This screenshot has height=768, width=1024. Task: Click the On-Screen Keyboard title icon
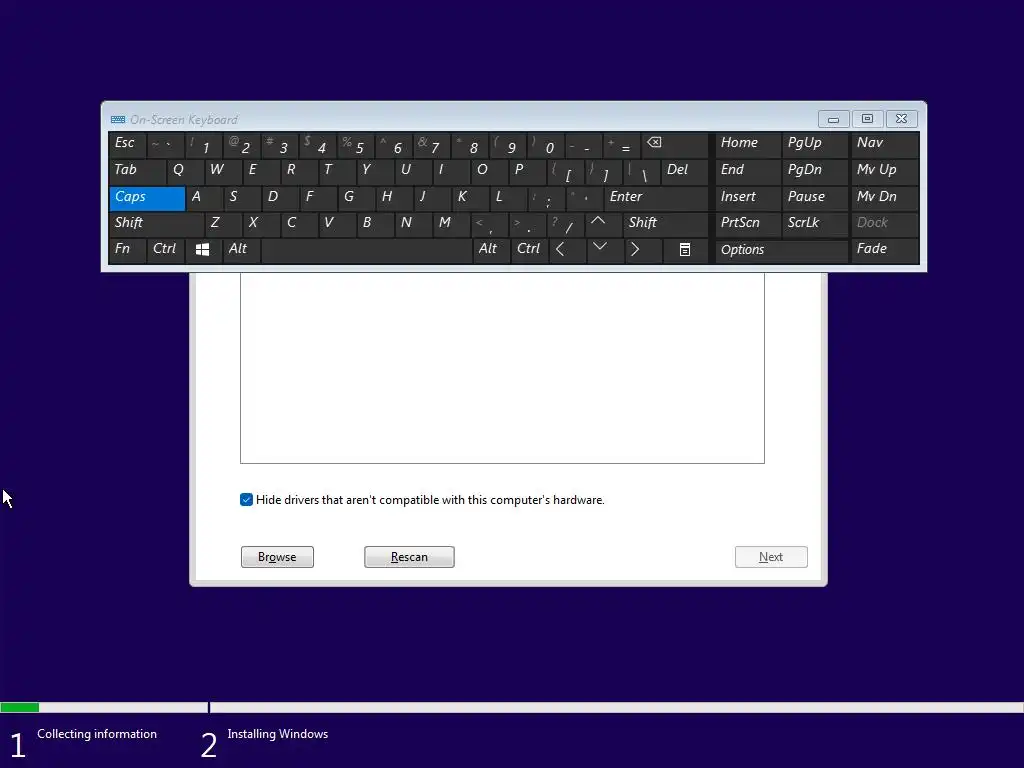click(118, 120)
